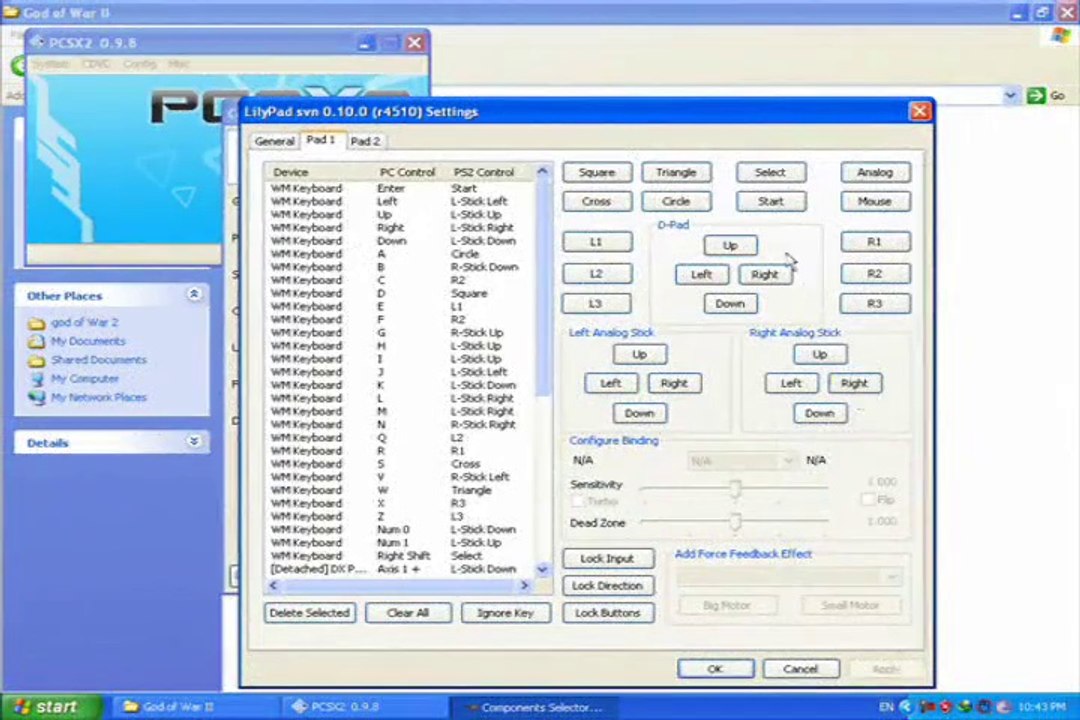Open the Add Force Feedback Effect dropdown
Viewport: 1080px width, 720px height.
pos(789,577)
